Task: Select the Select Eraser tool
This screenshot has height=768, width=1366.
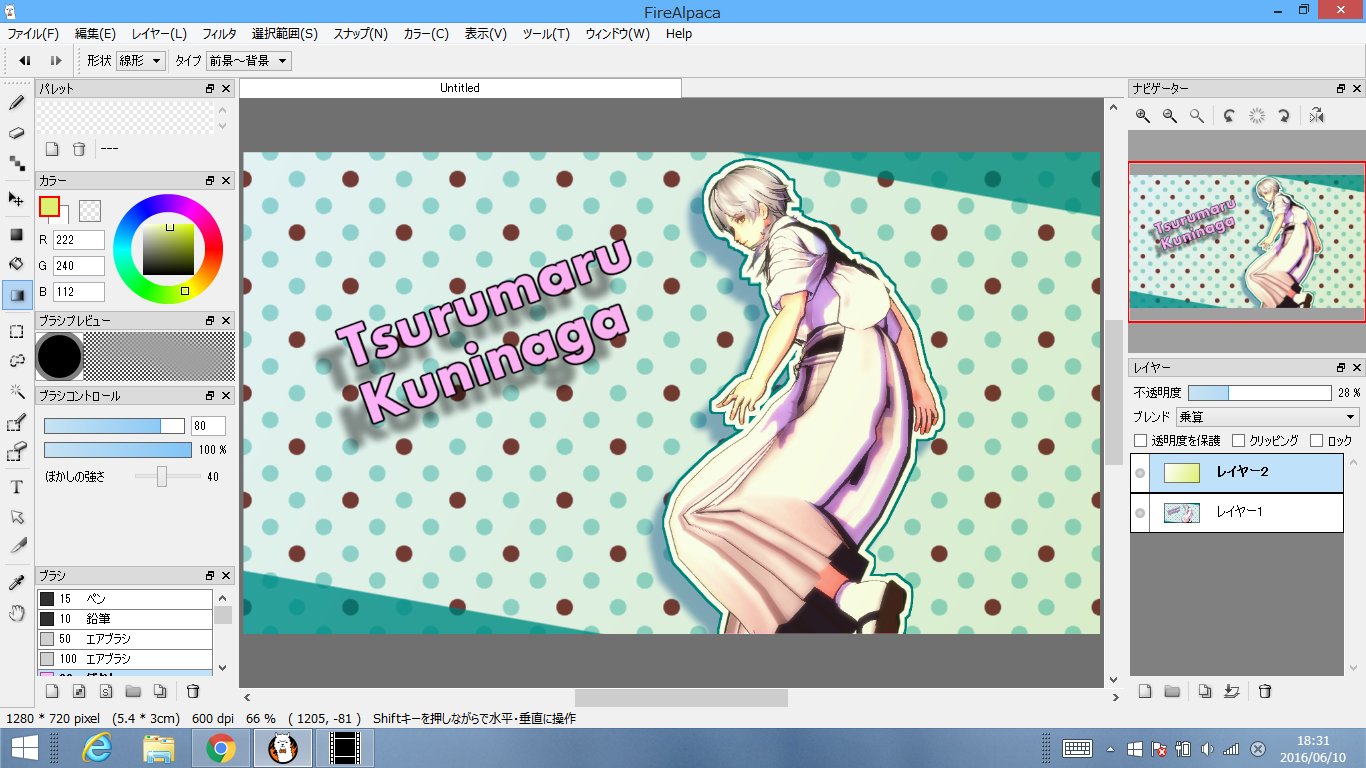Action: pos(16,453)
